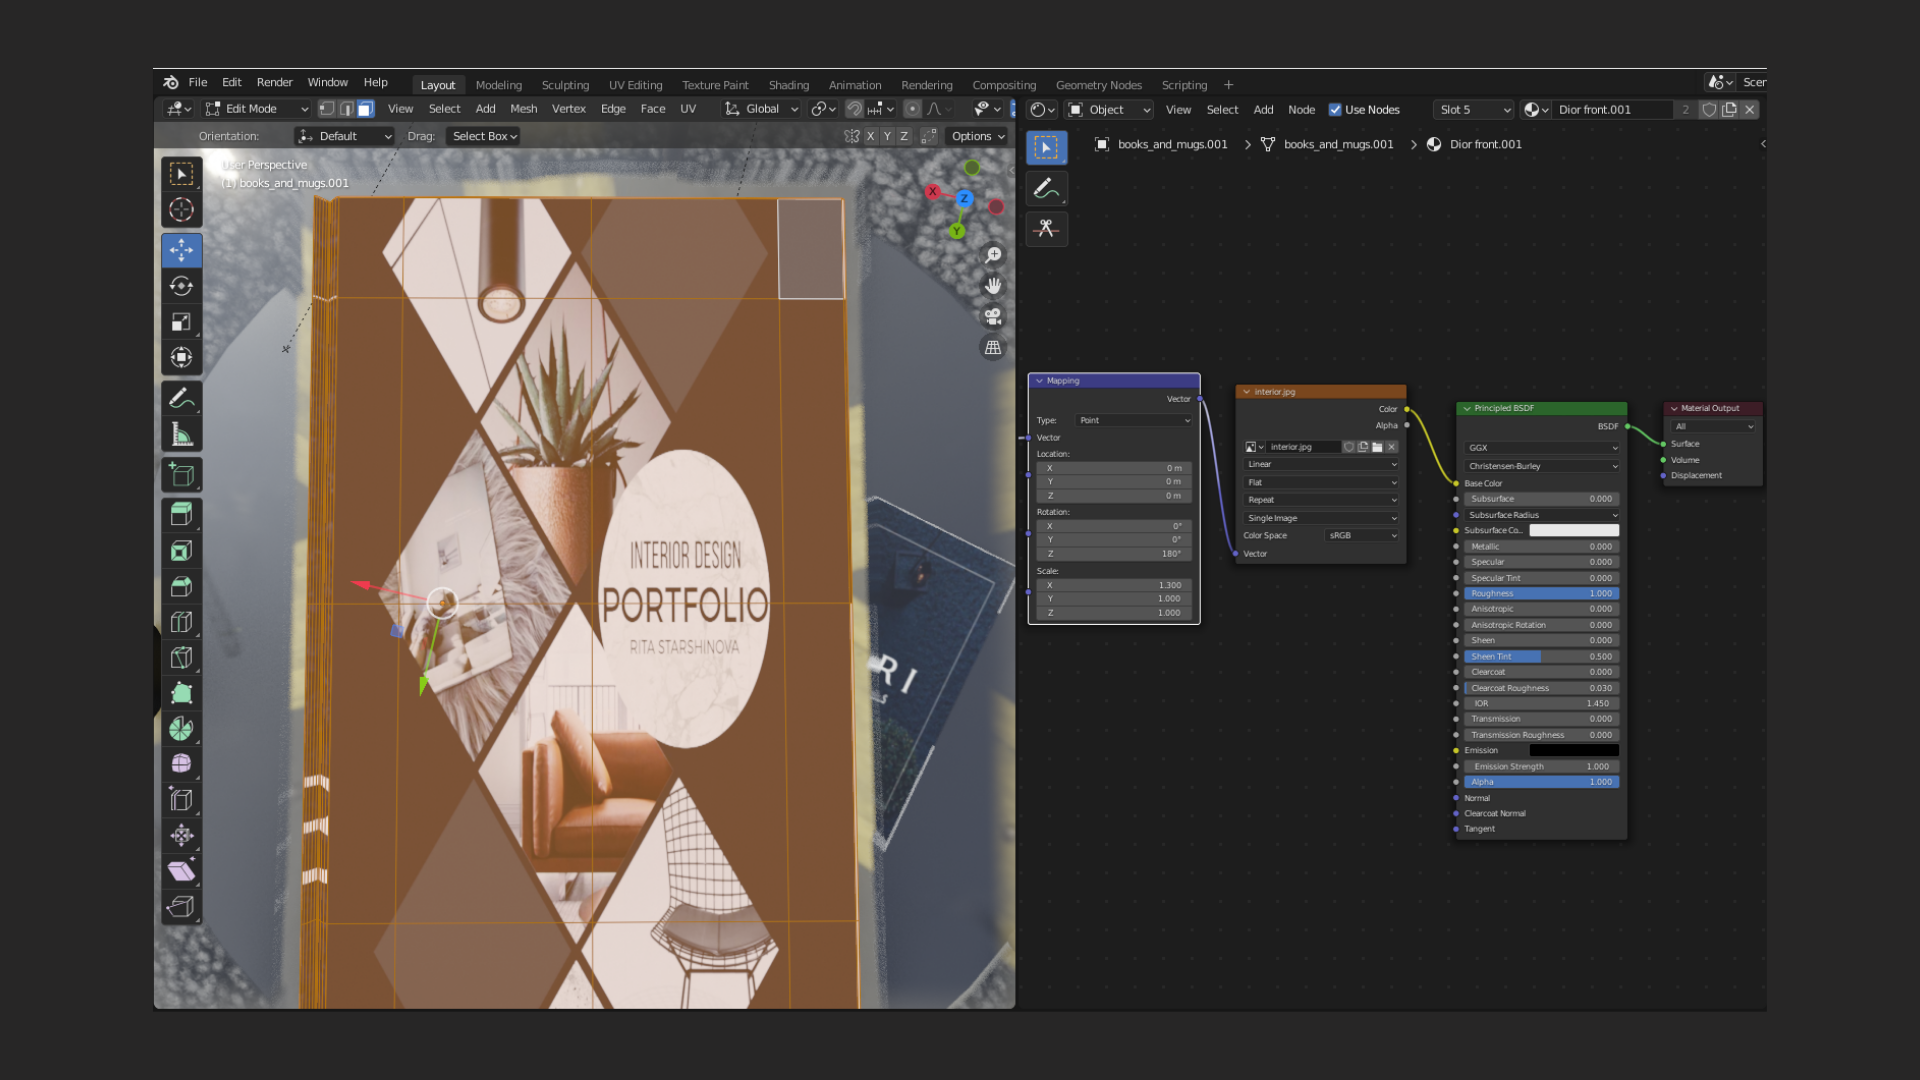The width and height of the screenshot is (1920, 1080).
Task: Open the File menu
Action: (198, 82)
